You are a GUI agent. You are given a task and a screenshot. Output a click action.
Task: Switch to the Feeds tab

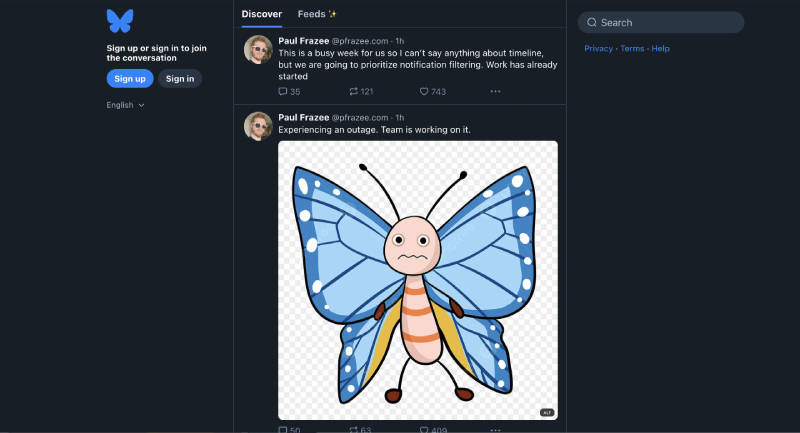316,14
